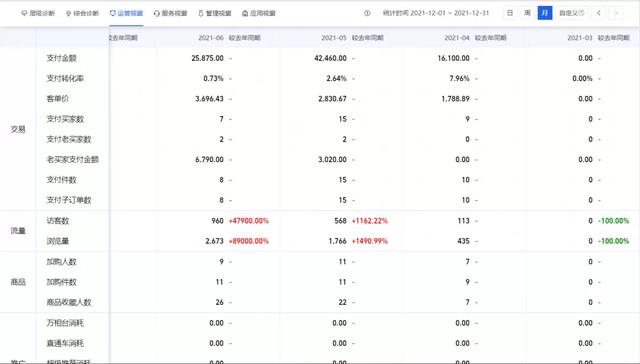The image size is (640, 364).
Task: Click the 直通车消耗 row label
Action: [x=65, y=343]
